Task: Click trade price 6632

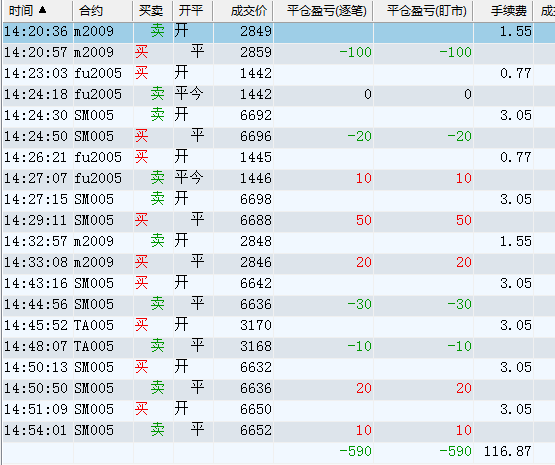Action: (x=256, y=367)
